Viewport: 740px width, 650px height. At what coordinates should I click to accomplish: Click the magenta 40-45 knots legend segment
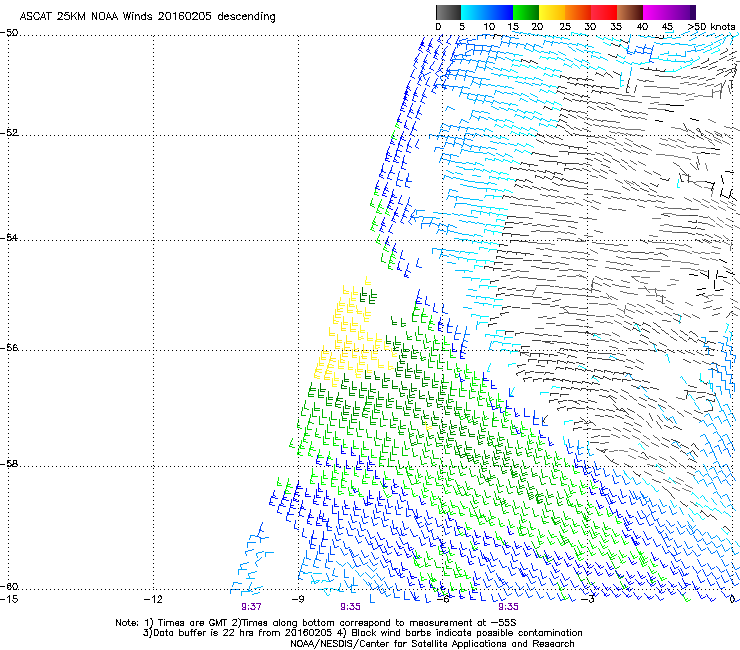point(656,12)
